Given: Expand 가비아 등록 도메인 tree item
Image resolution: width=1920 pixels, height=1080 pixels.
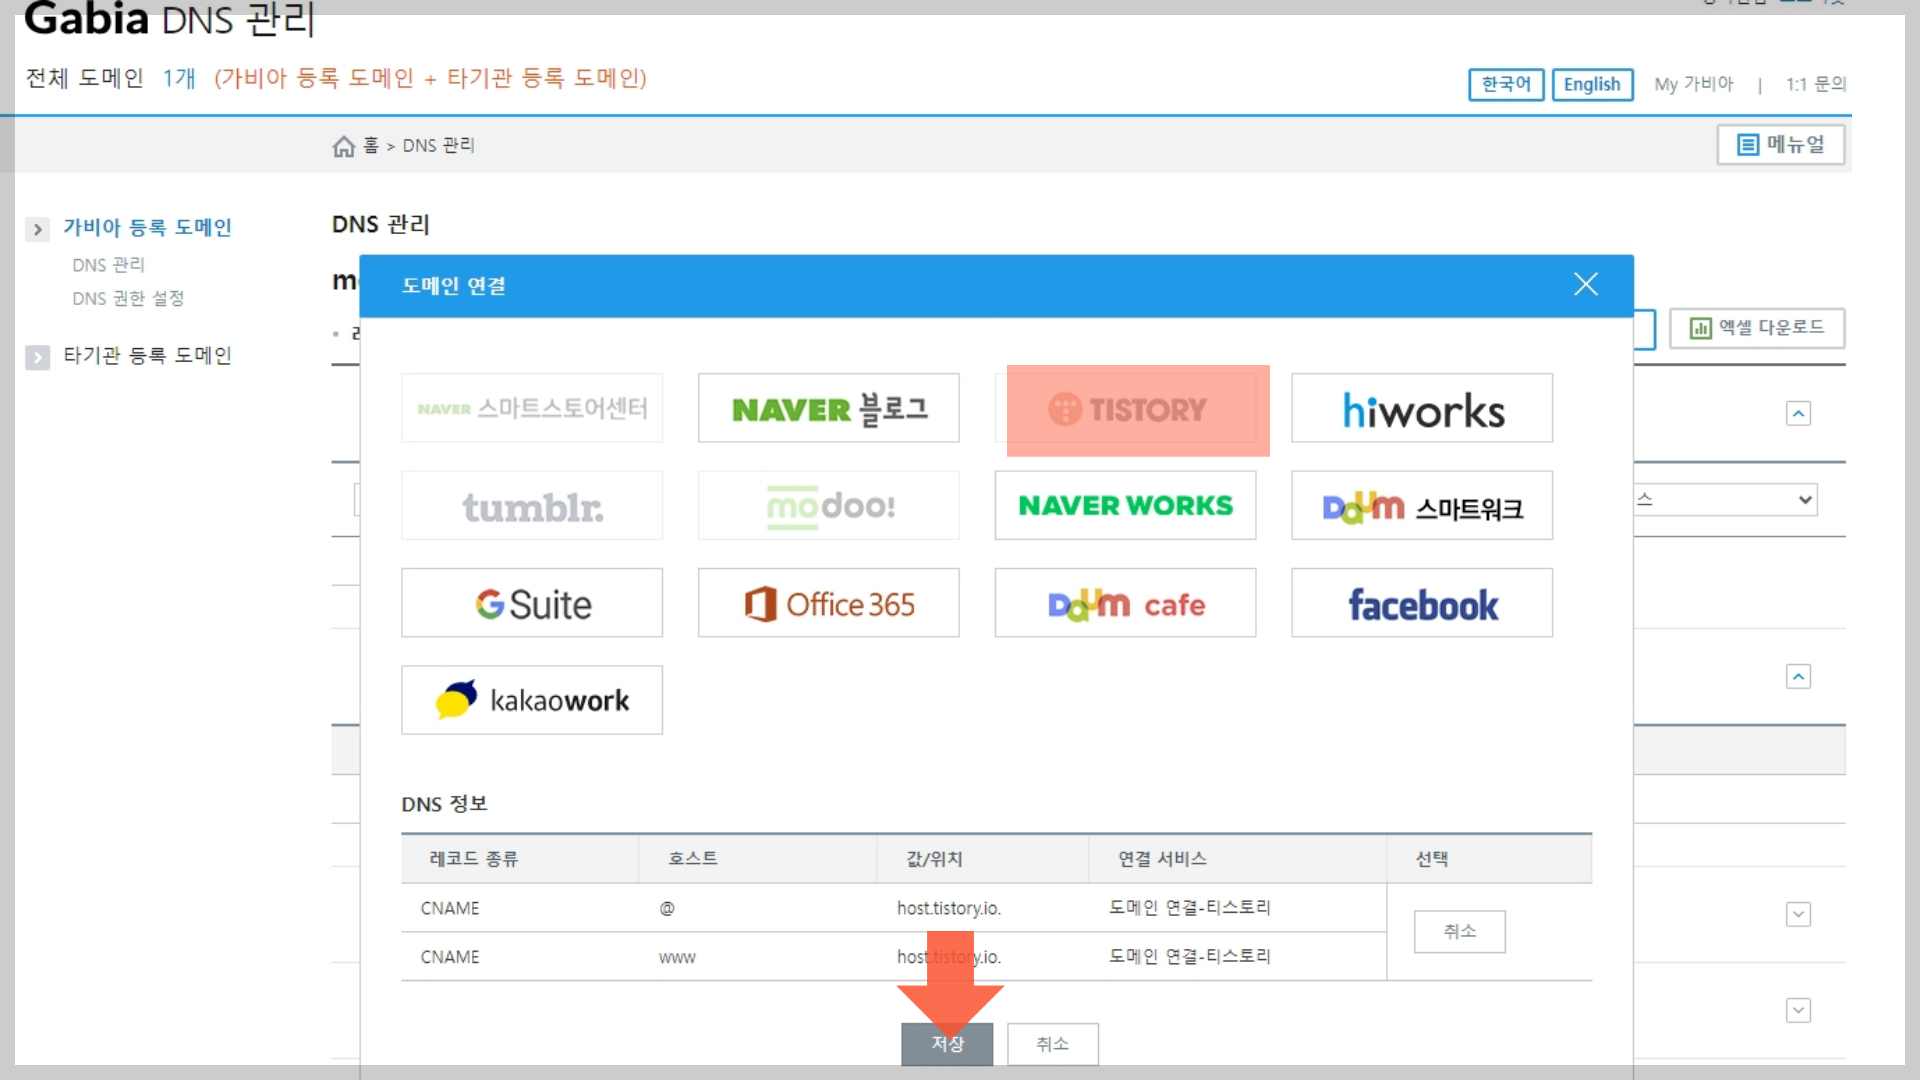Looking at the screenshot, I should [37, 229].
